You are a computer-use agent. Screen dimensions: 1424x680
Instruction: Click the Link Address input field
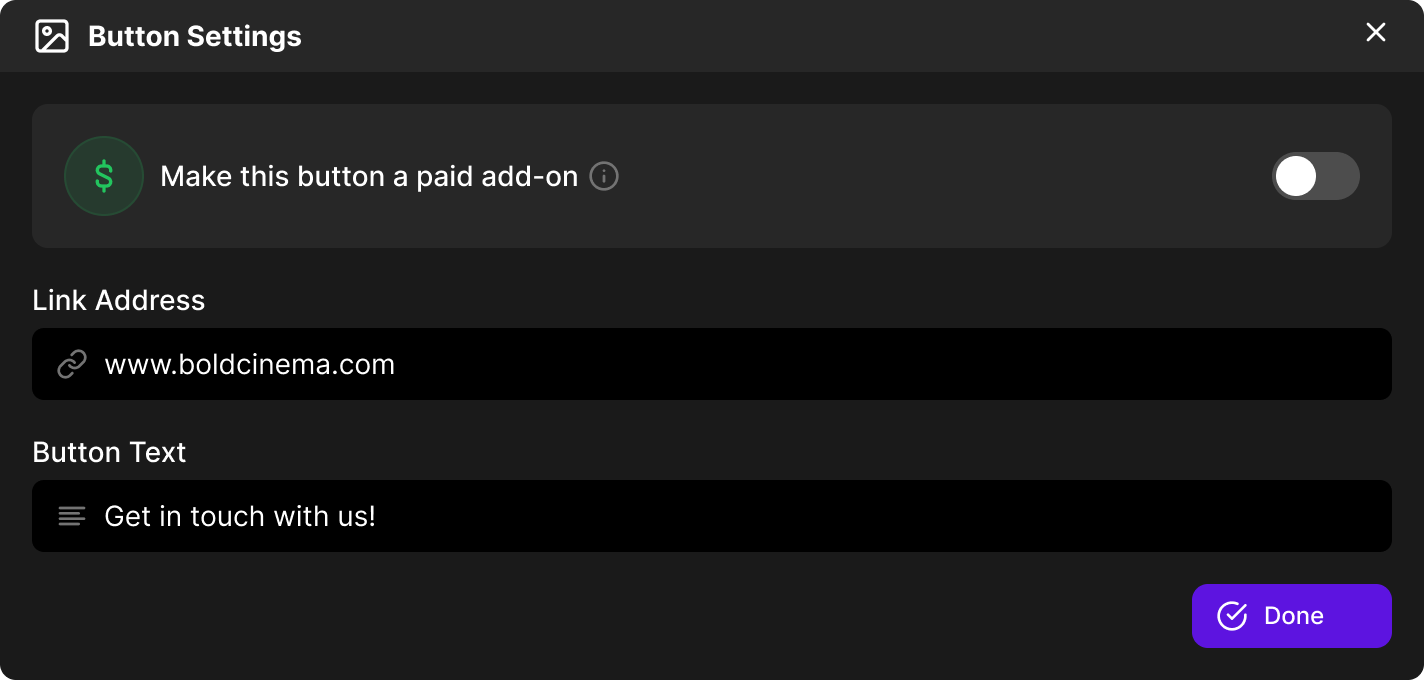[712, 364]
